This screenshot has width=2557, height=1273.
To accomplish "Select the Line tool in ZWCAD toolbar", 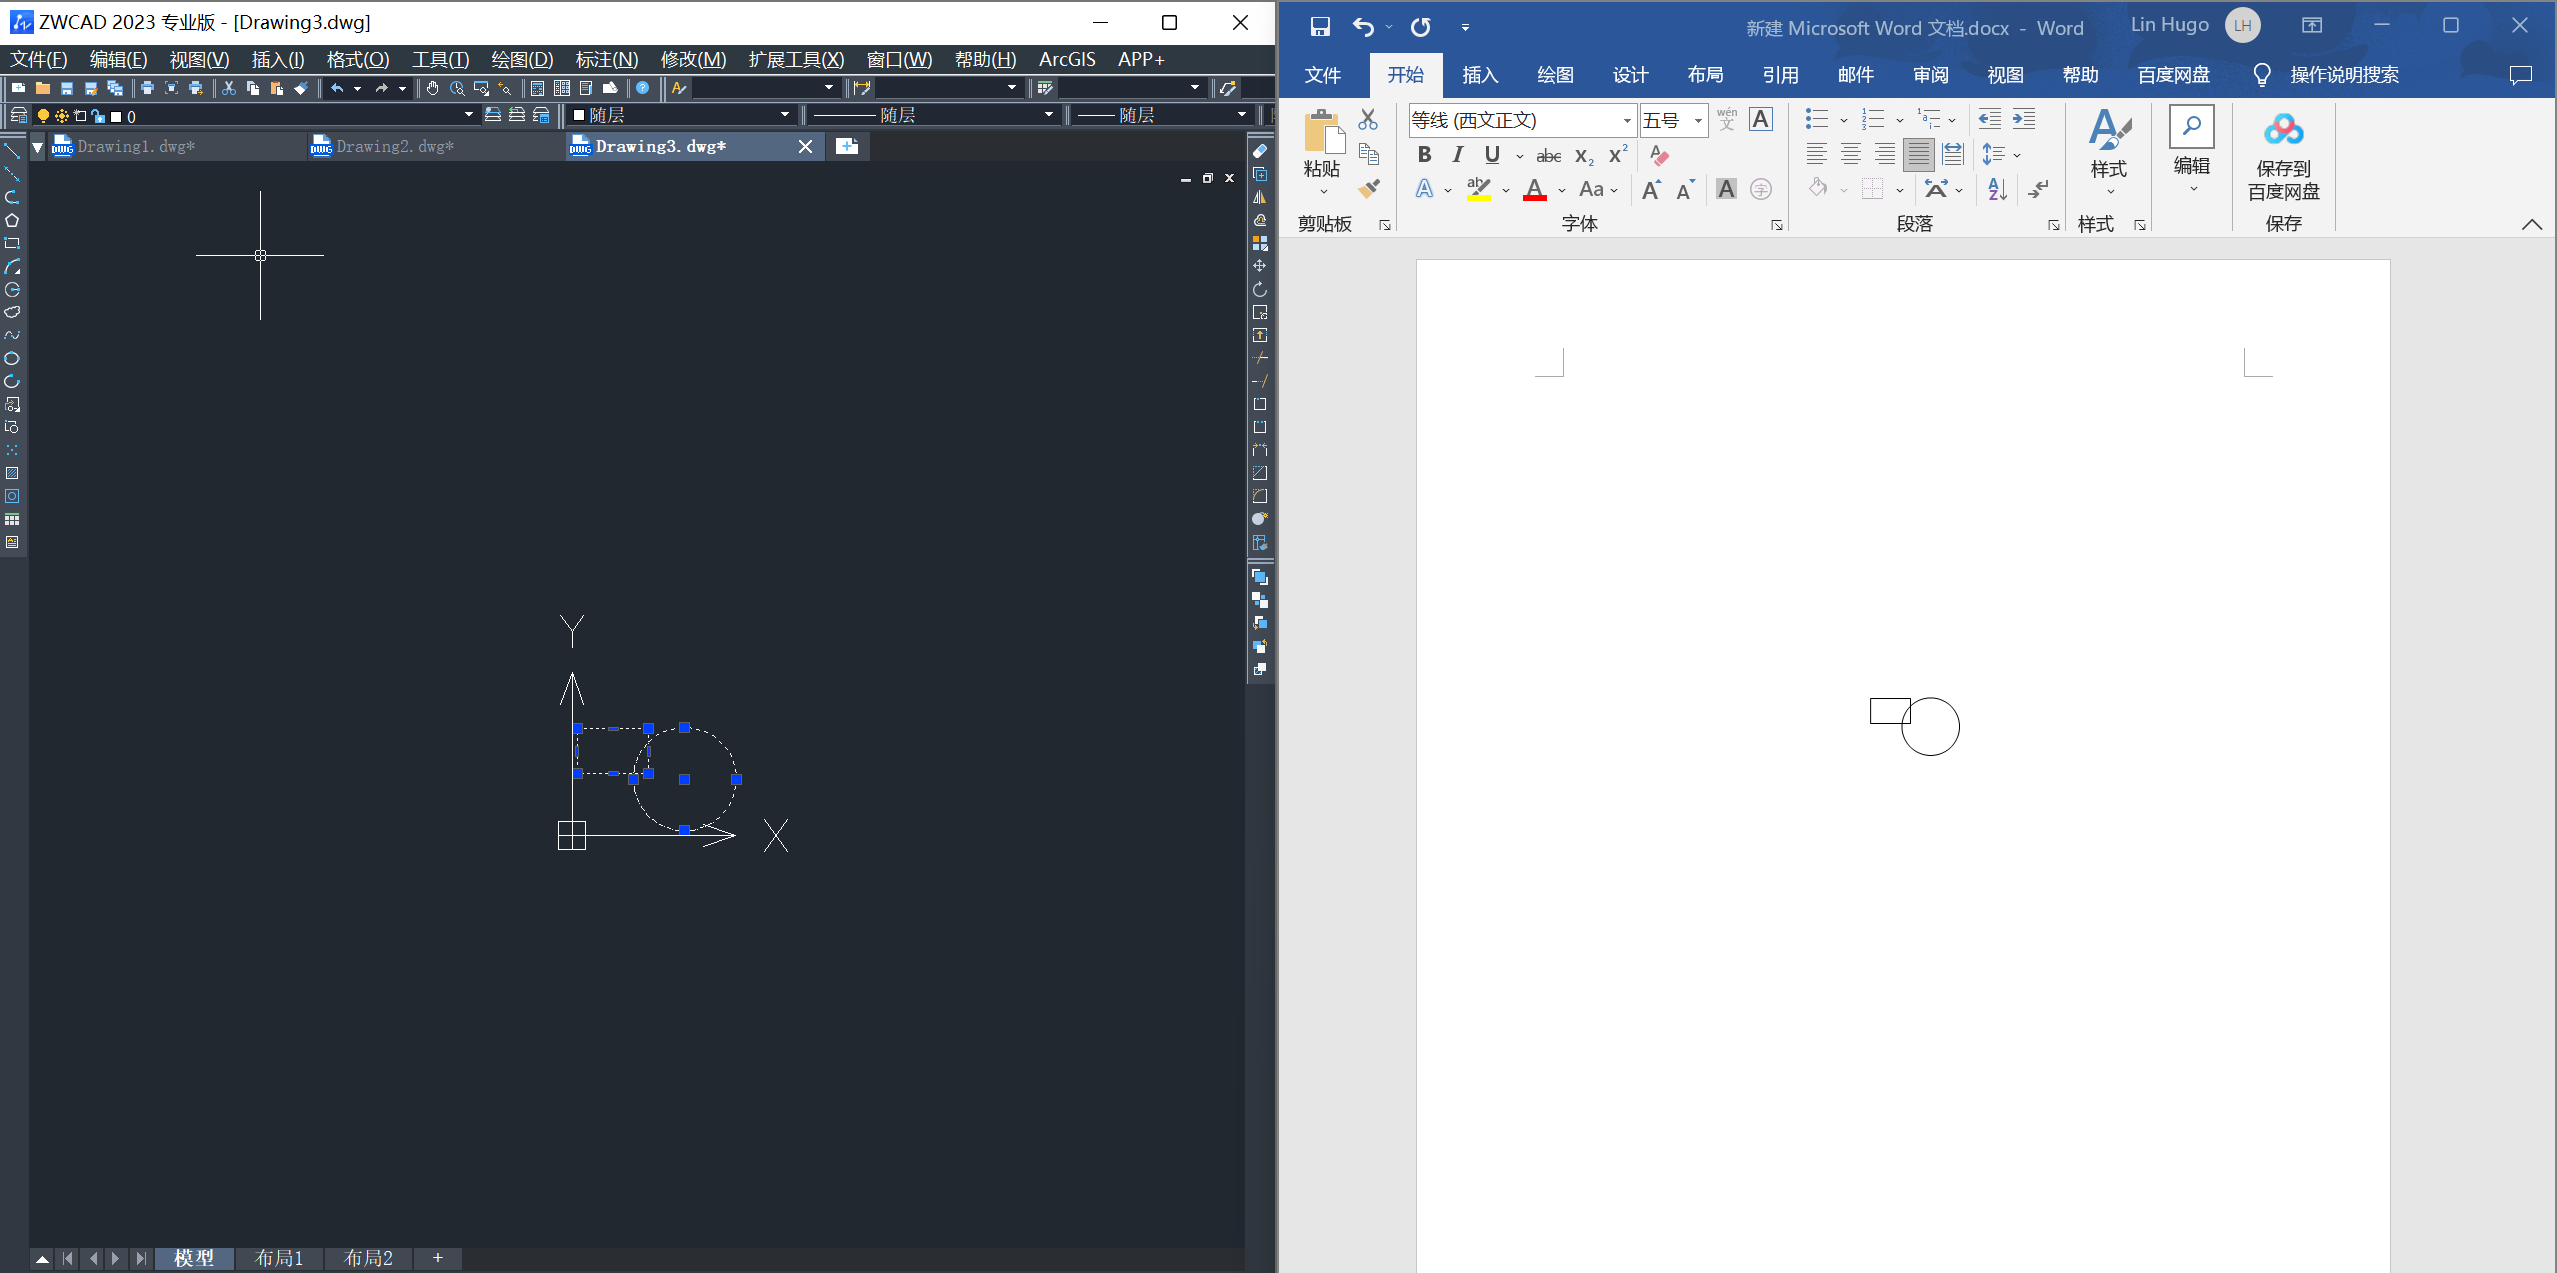I will 13,153.
